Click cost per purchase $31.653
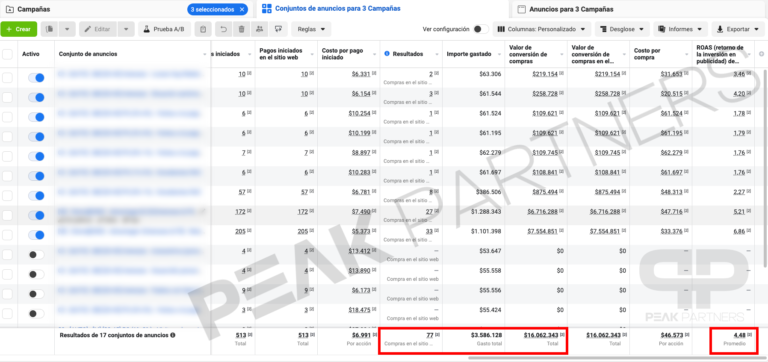768x362 pixels. point(672,74)
